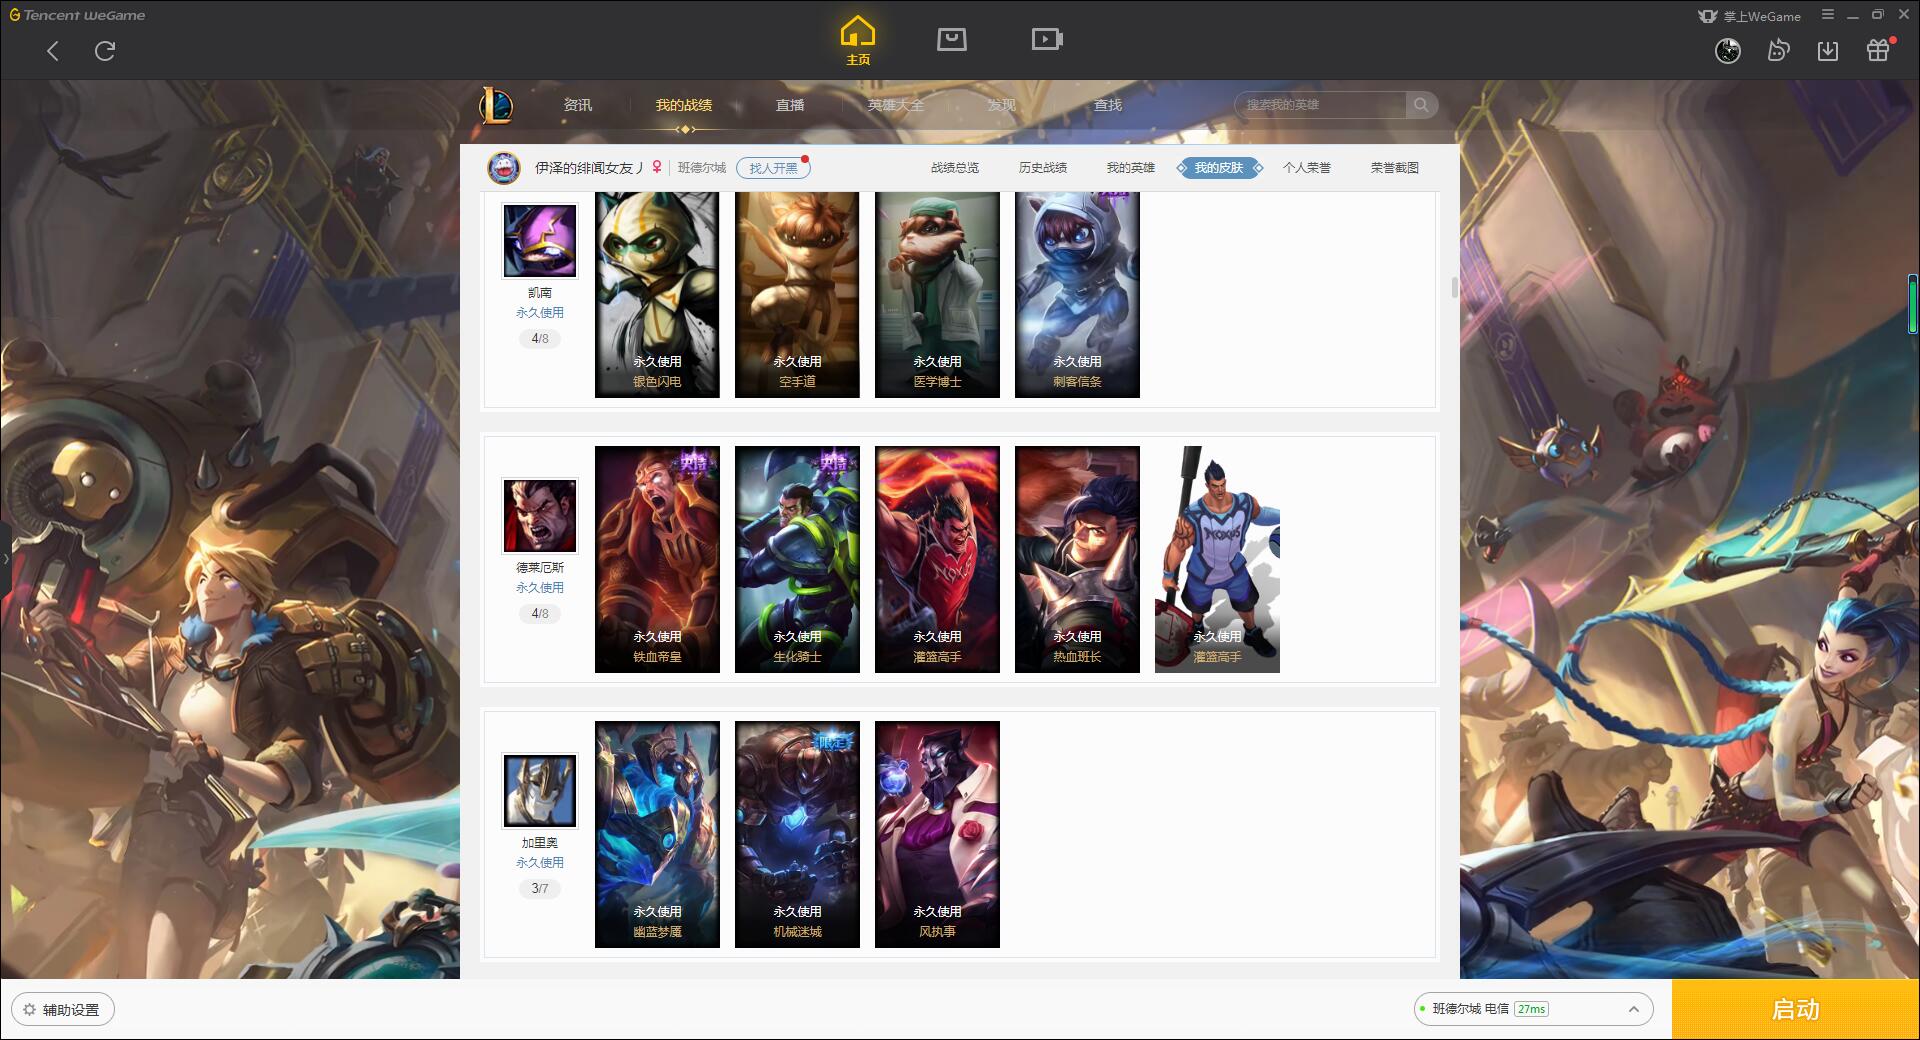Click the 班德尔城 server label near username
Image resolution: width=1920 pixels, height=1040 pixels.
[x=702, y=168]
